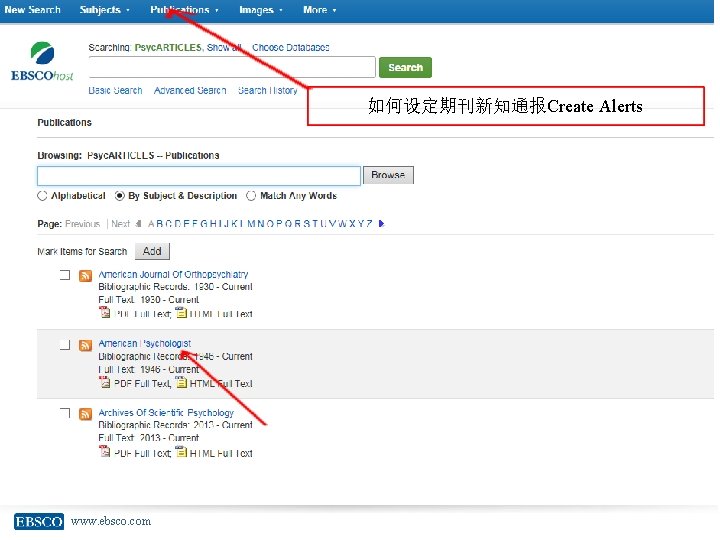This screenshot has width=720, height=540.
Task: Open Archives Of Scientific Psychology title link
Action: point(166,412)
